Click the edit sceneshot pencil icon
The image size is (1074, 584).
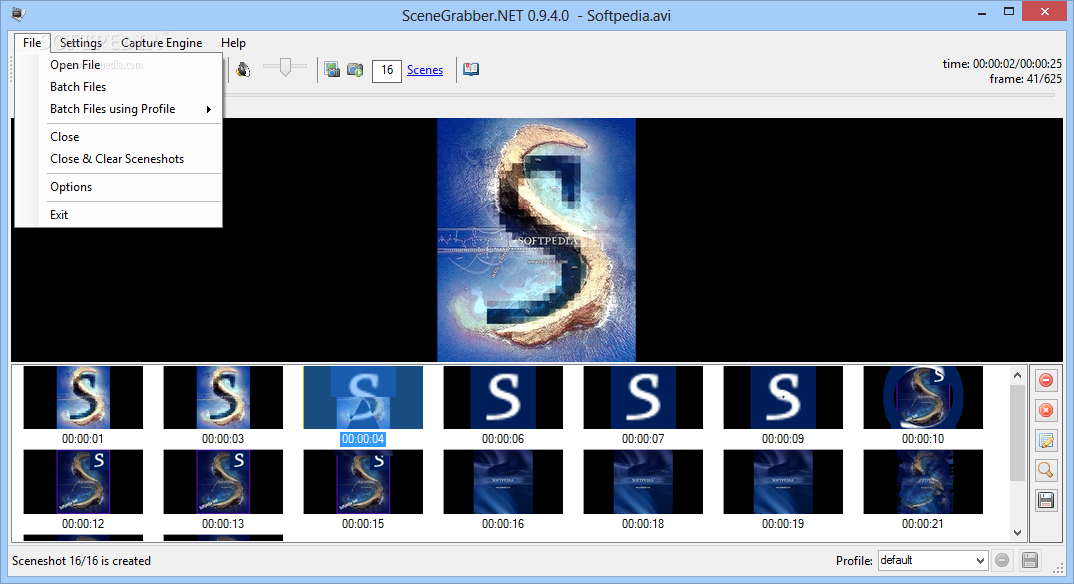(1046, 440)
